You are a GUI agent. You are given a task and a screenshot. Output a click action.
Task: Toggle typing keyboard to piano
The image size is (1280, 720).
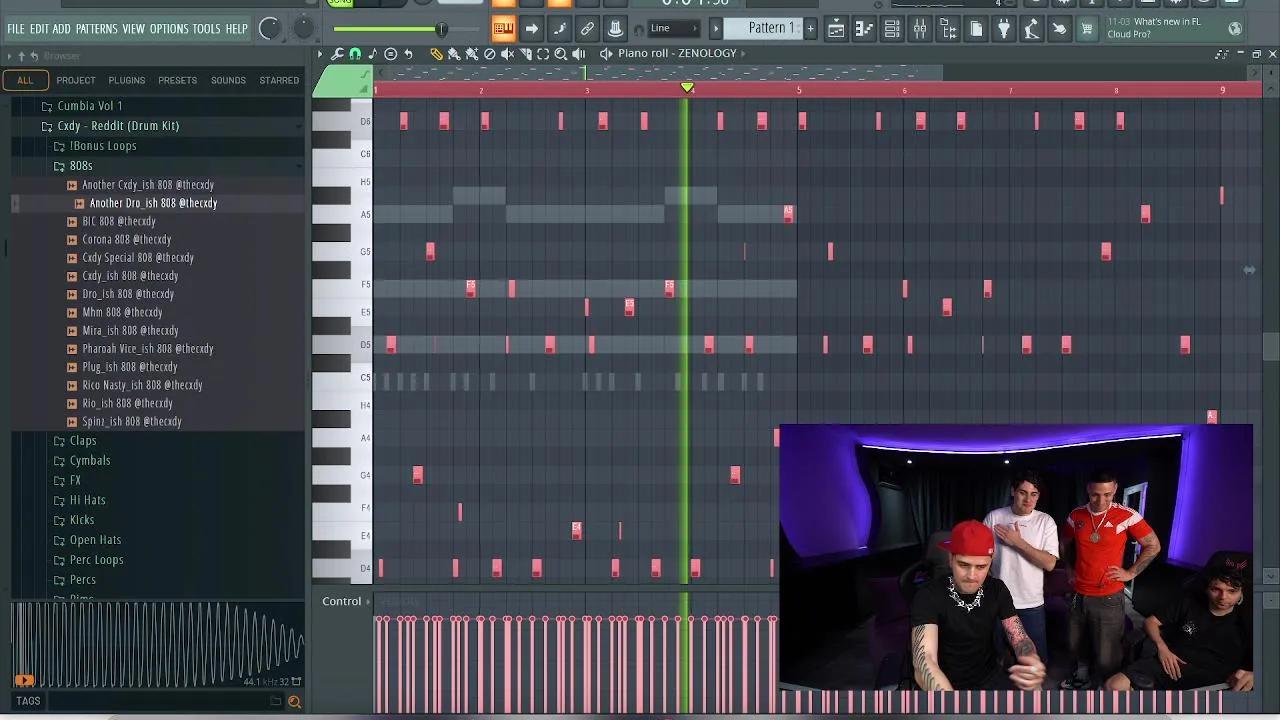tap(504, 28)
